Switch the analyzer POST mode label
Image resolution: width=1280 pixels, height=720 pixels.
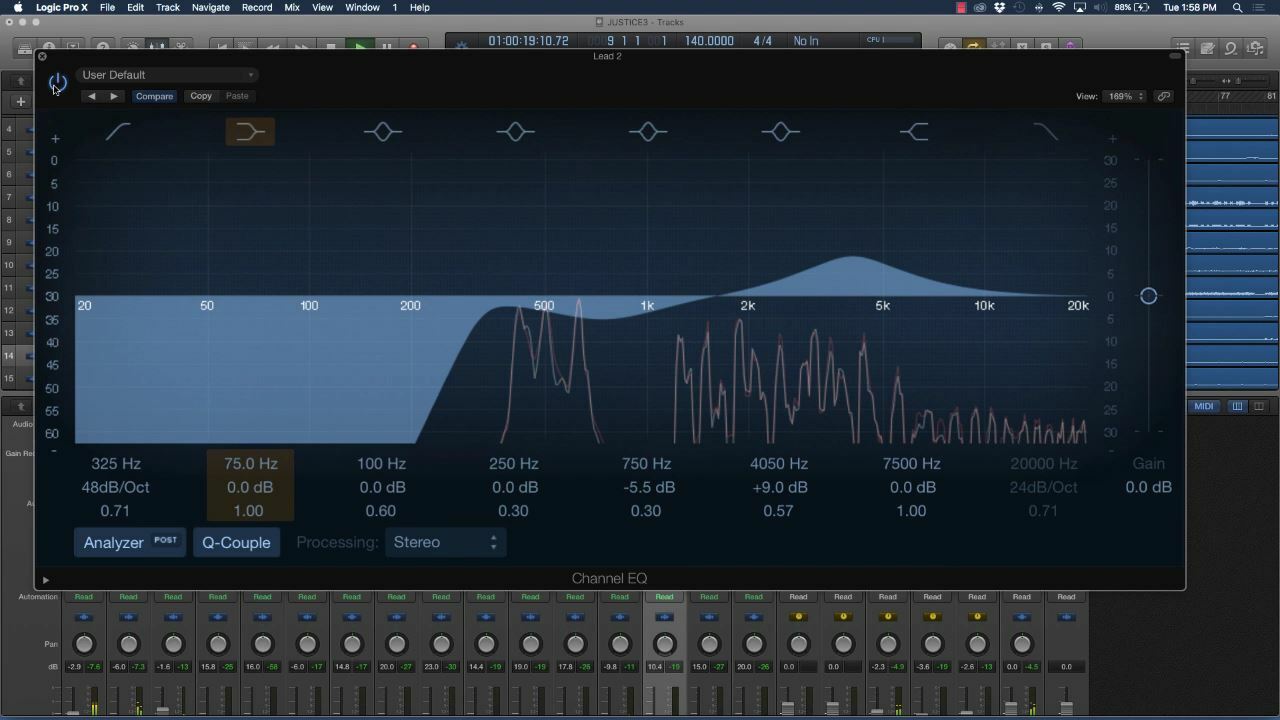click(165, 540)
